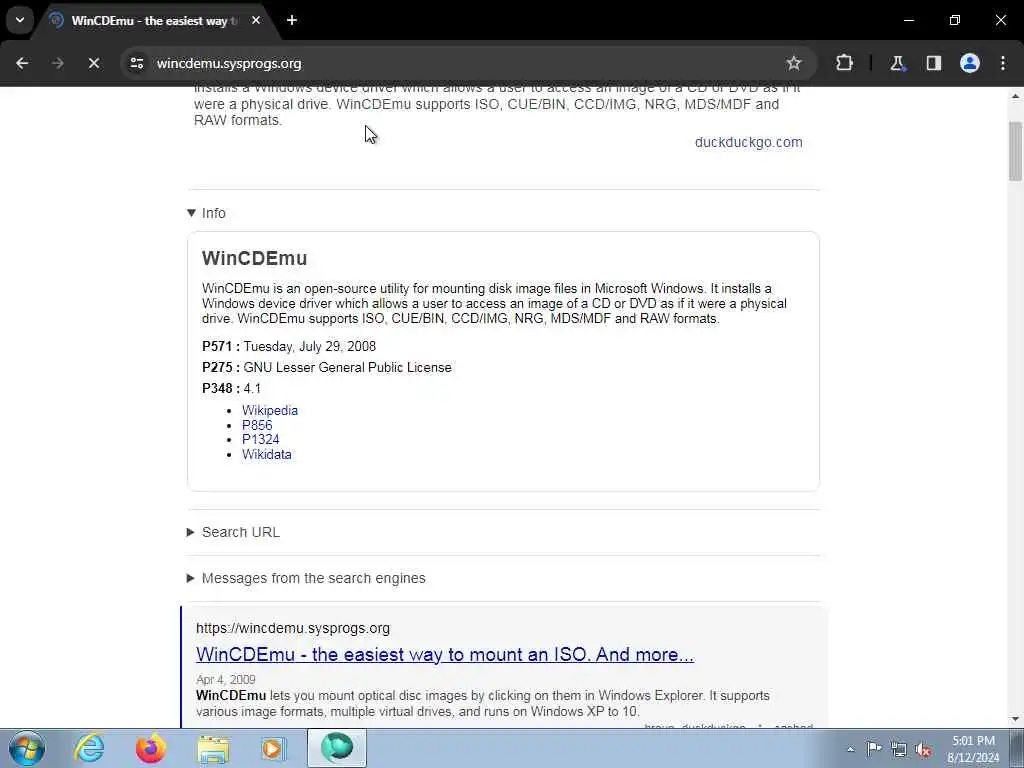Click the browser forward arrow
1024x768 pixels.
click(58, 63)
